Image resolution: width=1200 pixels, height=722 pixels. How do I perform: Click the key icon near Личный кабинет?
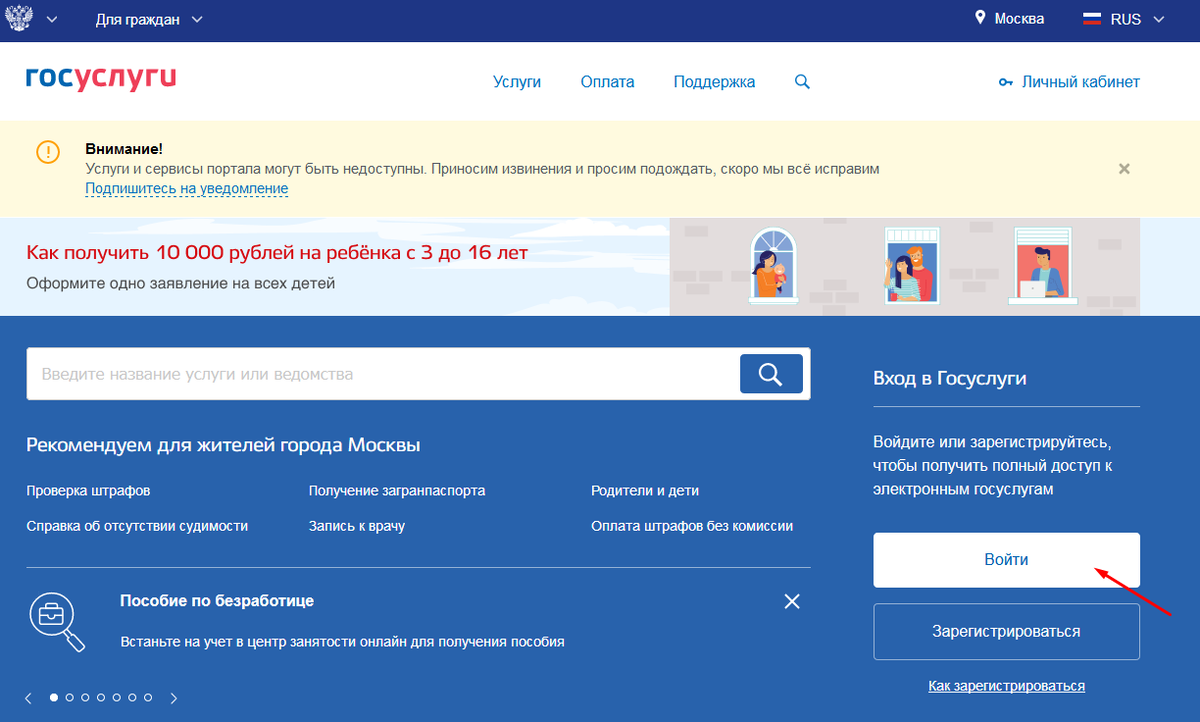point(1006,82)
